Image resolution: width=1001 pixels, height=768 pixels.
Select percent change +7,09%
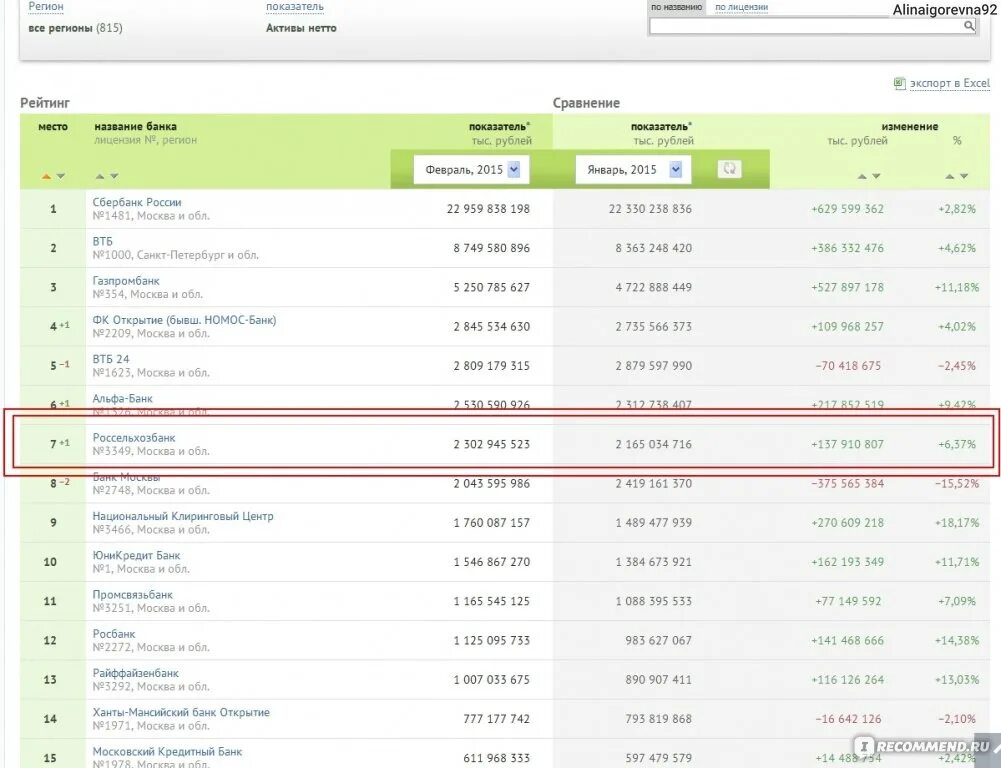point(957,601)
